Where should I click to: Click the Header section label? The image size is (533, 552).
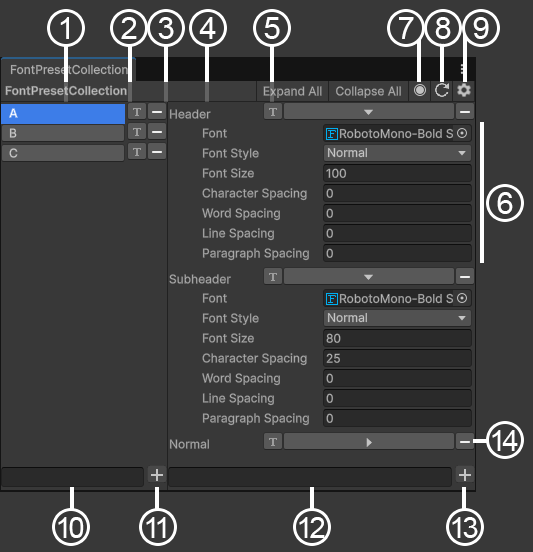(x=190, y=114)
